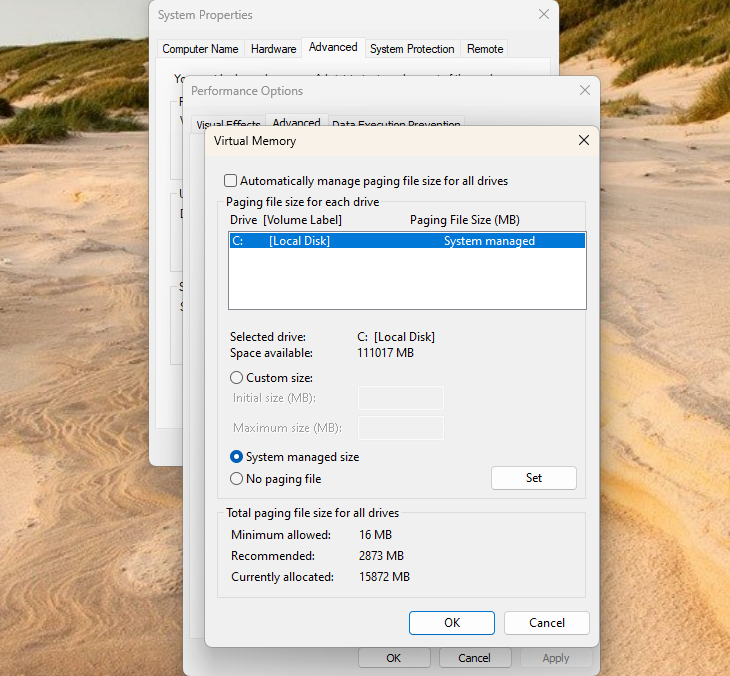Enable automatic paging file size management checkbox
This screenshot has width=730, height=676.
[230, 181]
